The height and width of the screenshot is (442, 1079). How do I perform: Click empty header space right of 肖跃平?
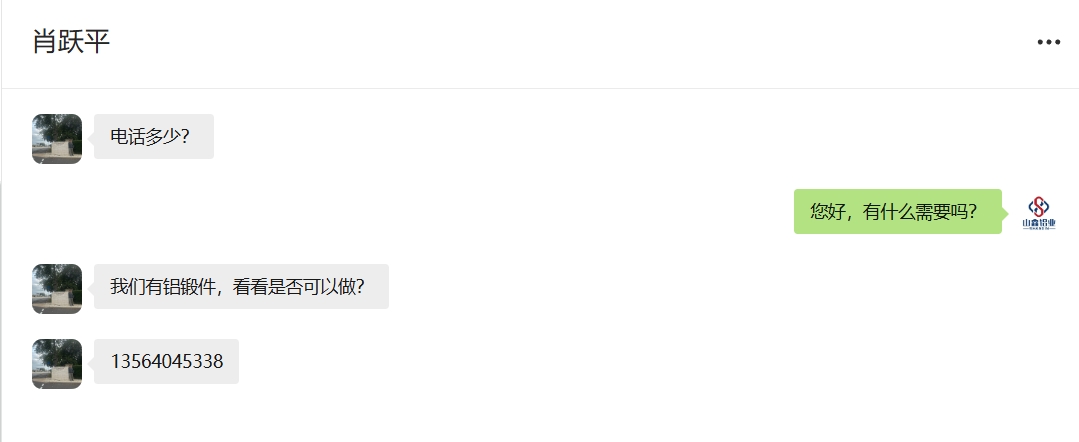pos(500,42)
